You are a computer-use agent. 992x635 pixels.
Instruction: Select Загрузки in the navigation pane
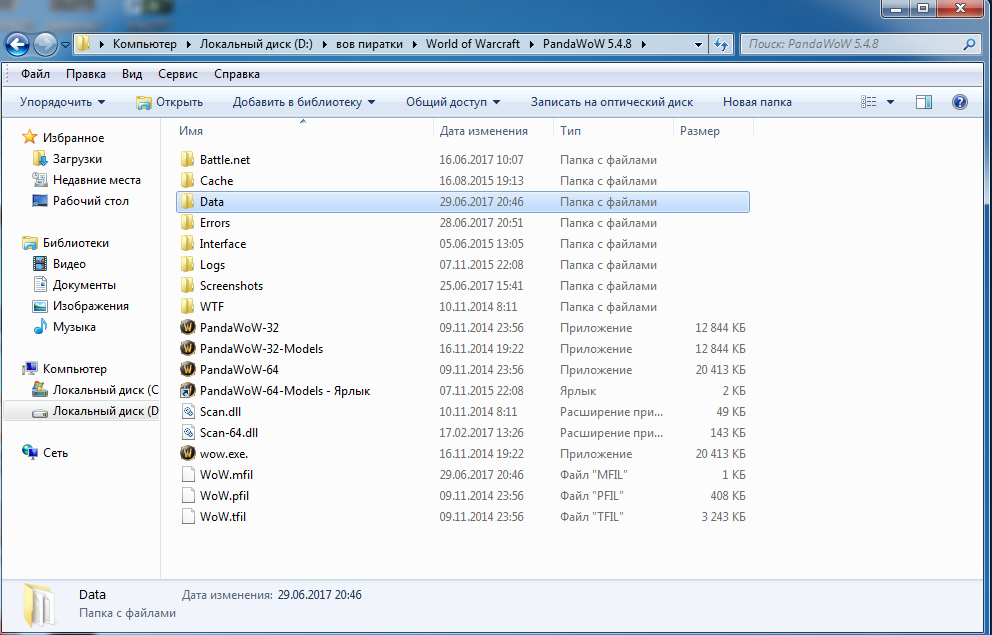click(x=77, y=159)
